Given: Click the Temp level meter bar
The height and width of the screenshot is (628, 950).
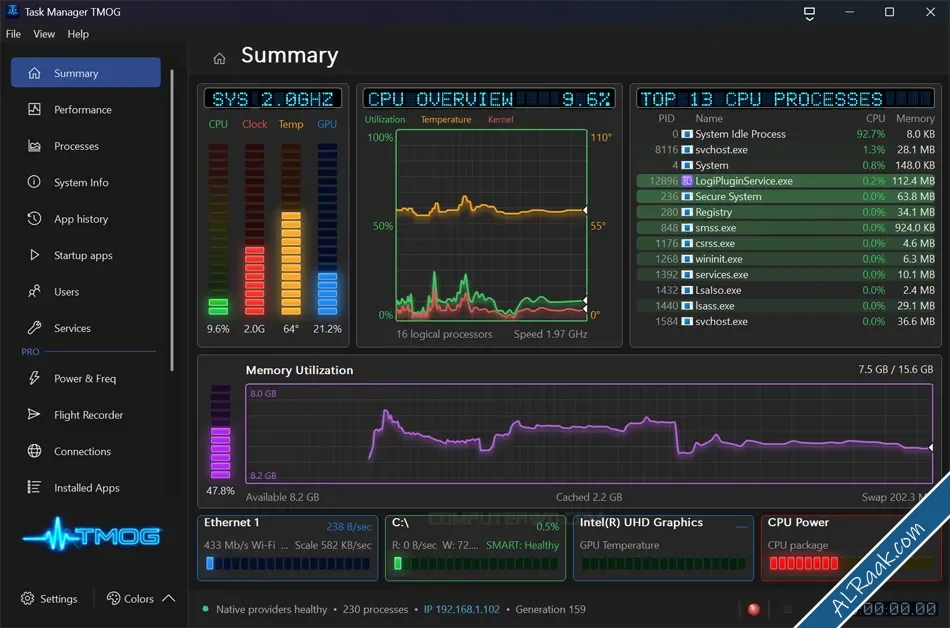Looking at the screenshot, I should tap(291, 229).
